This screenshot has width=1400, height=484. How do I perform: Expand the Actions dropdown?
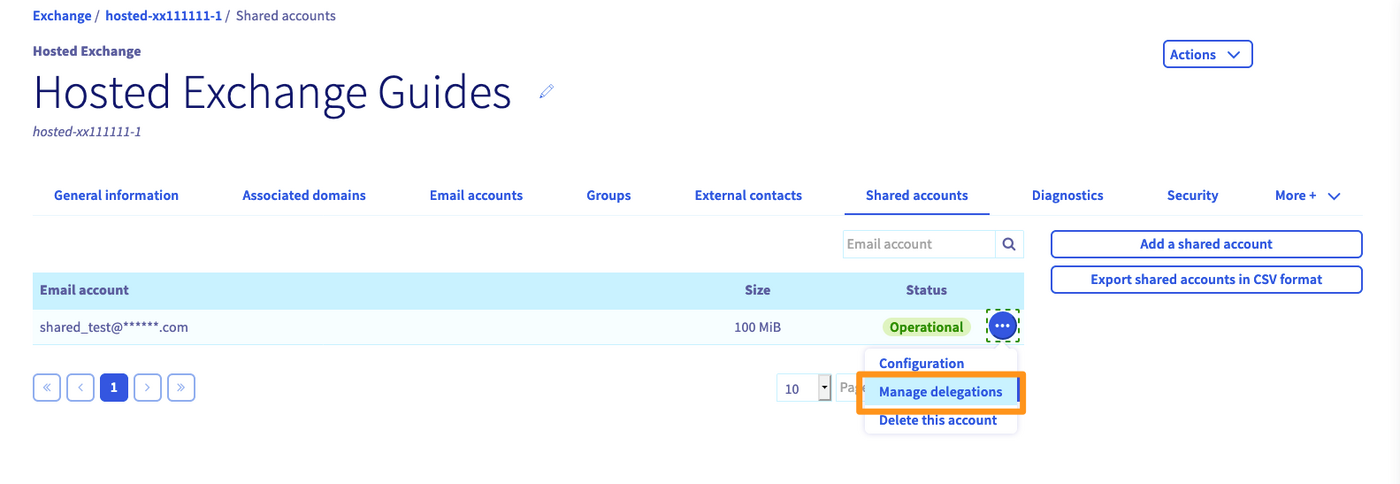tap(1207, 55)
